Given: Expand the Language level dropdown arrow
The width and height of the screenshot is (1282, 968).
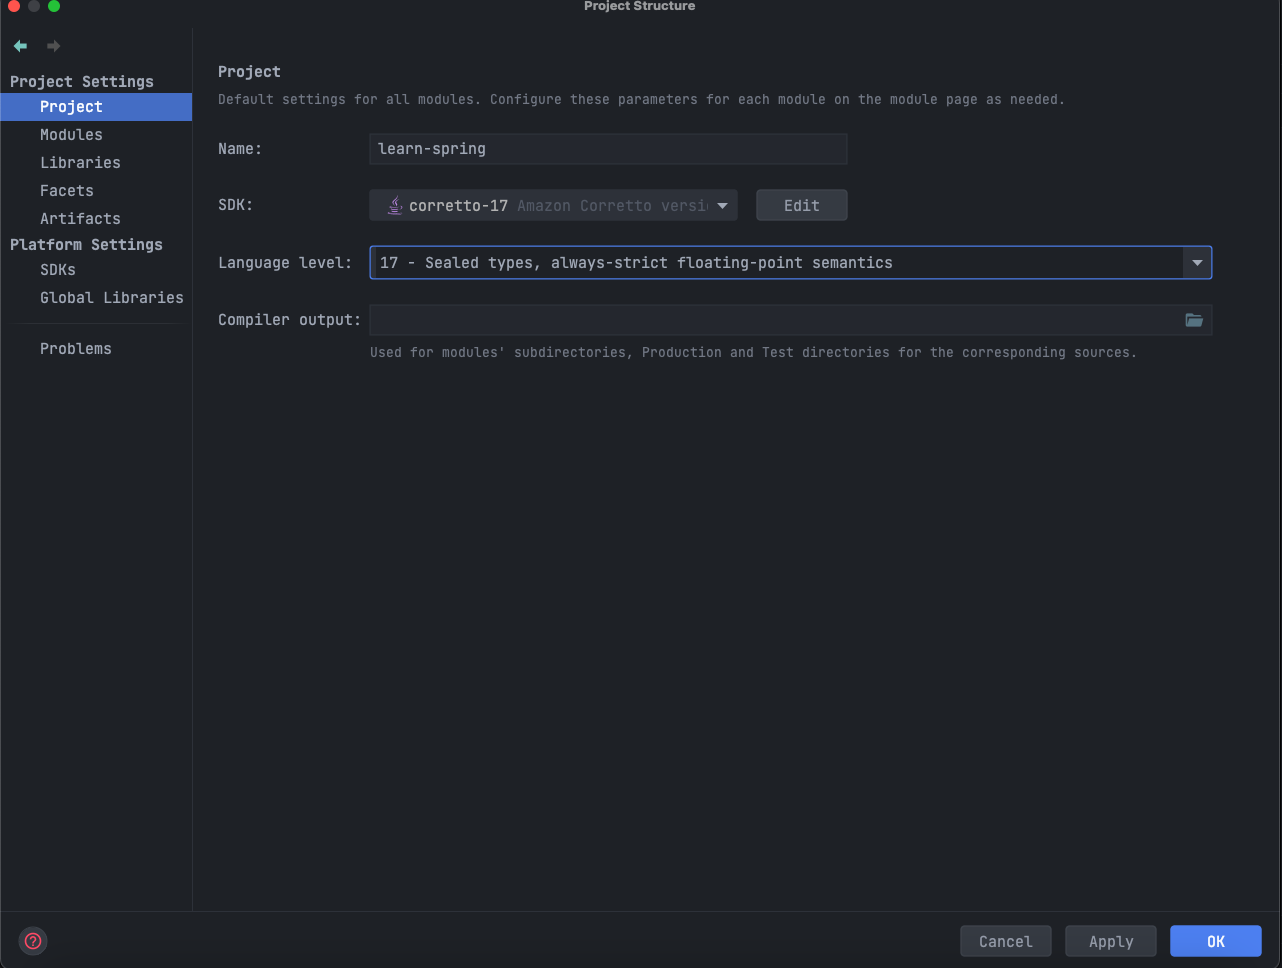Looking at the screenshot, I should click(1197, 263).
